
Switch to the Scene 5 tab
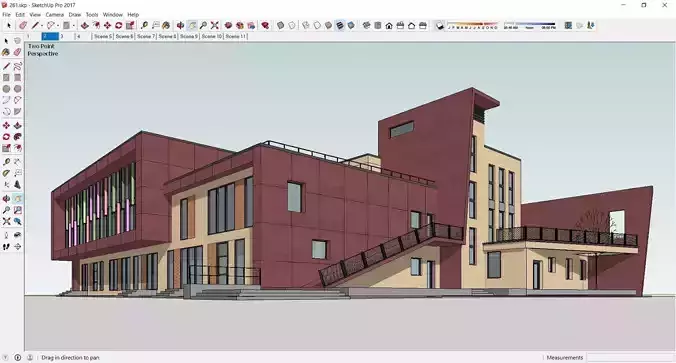pyautogui.click(x=103, y=37)
